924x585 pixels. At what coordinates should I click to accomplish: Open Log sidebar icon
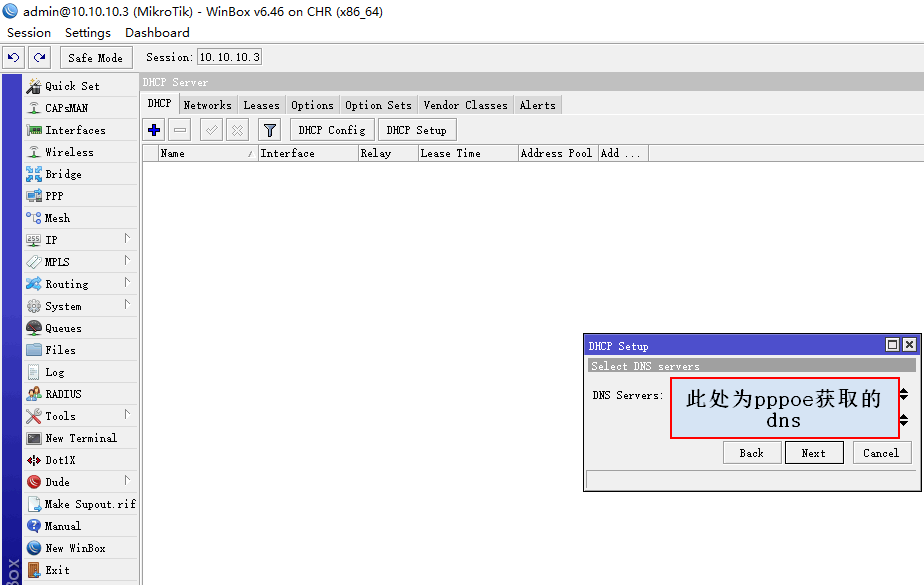34,372
